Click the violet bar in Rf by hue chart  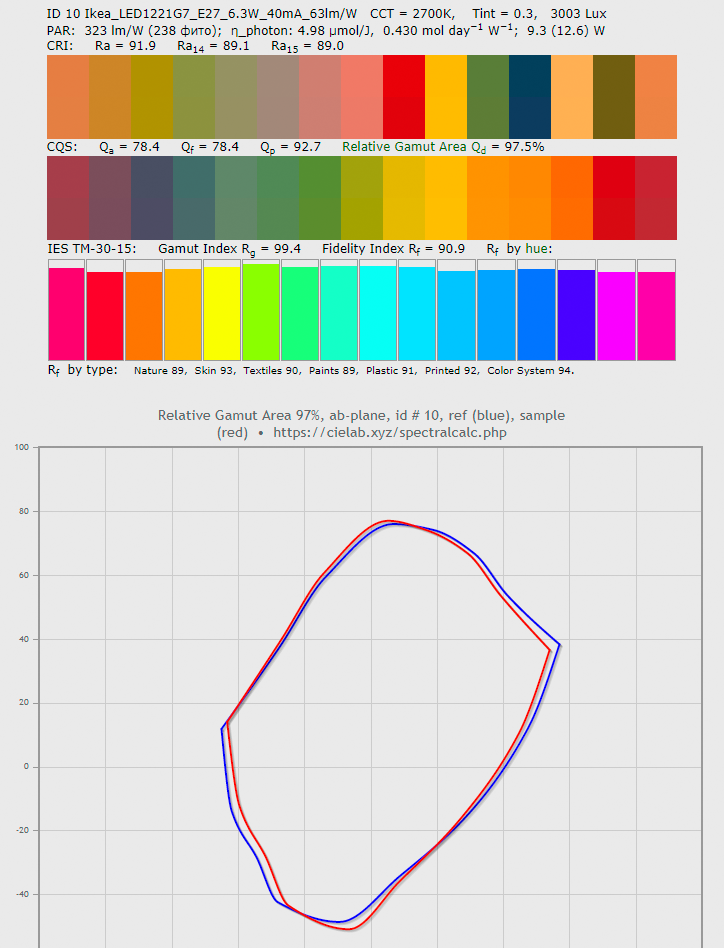click(576, 313)
